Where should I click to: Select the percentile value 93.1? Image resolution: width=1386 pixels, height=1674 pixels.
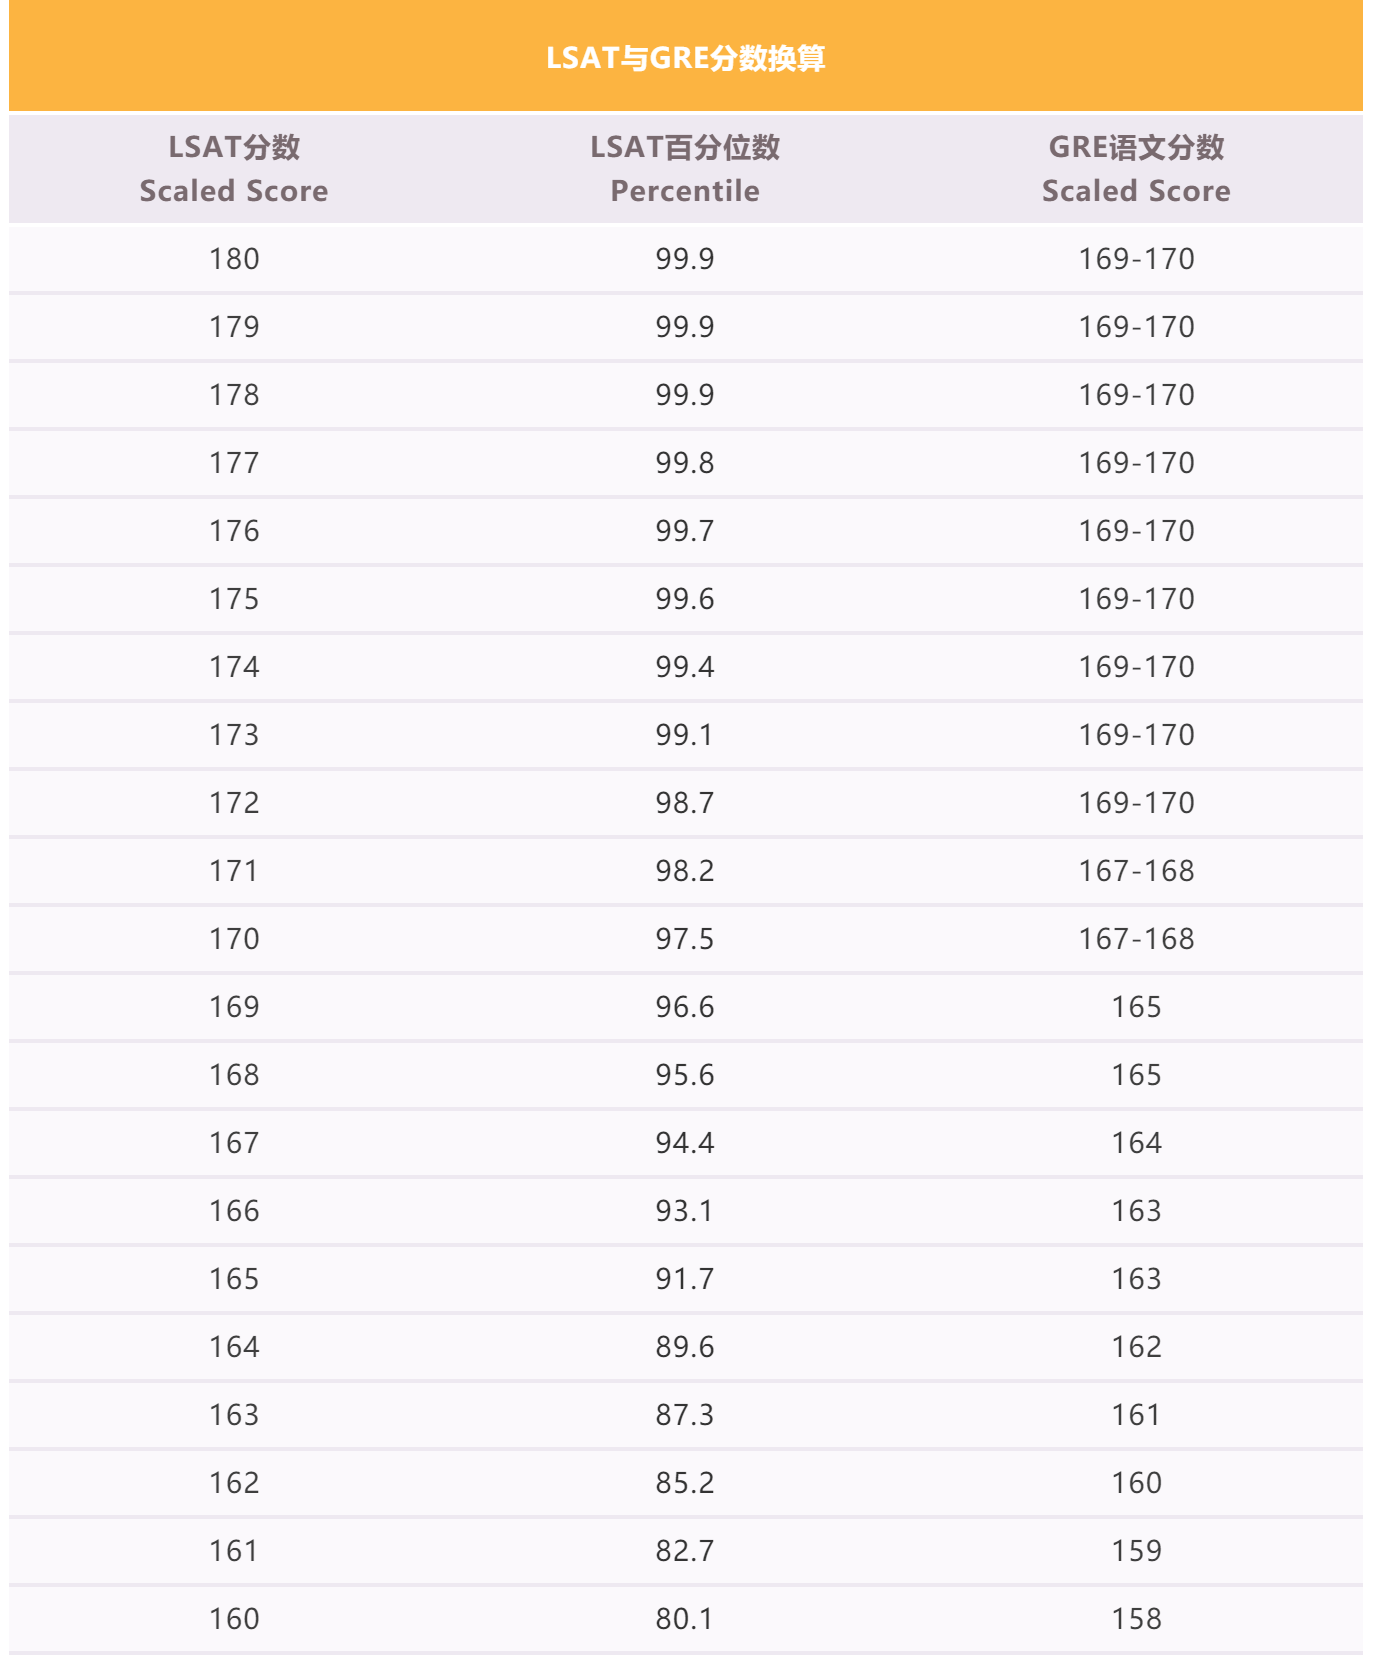685,1211
